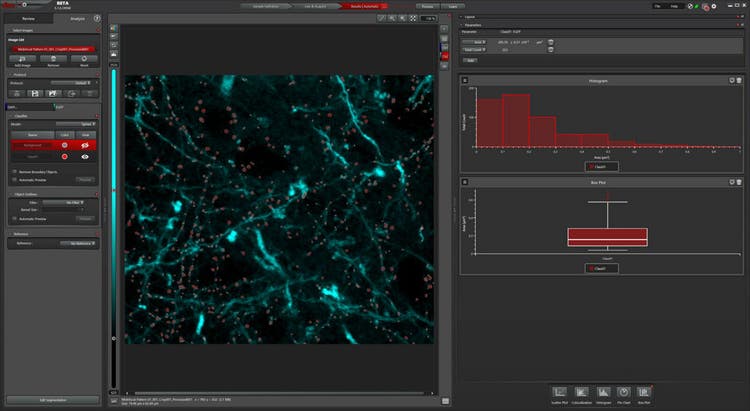
Task: Click the viewer horizontal scrollbar
Action: (279, 393)
